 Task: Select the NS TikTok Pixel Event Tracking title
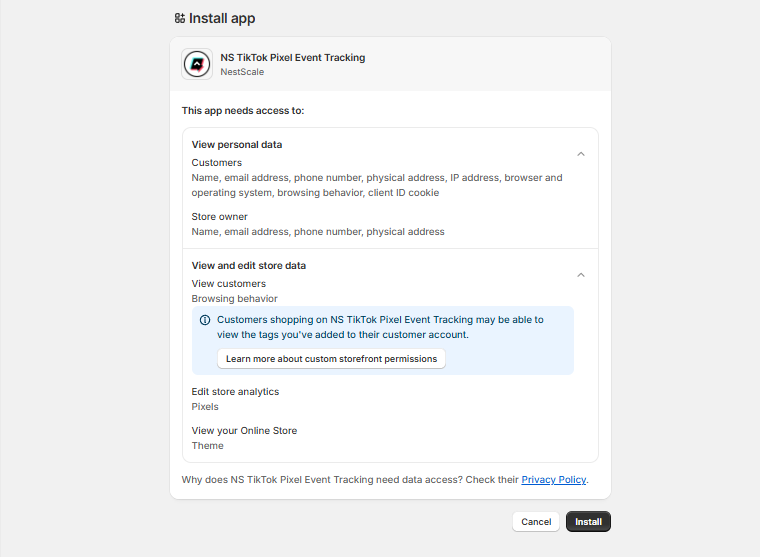click(x=293, y=58)
